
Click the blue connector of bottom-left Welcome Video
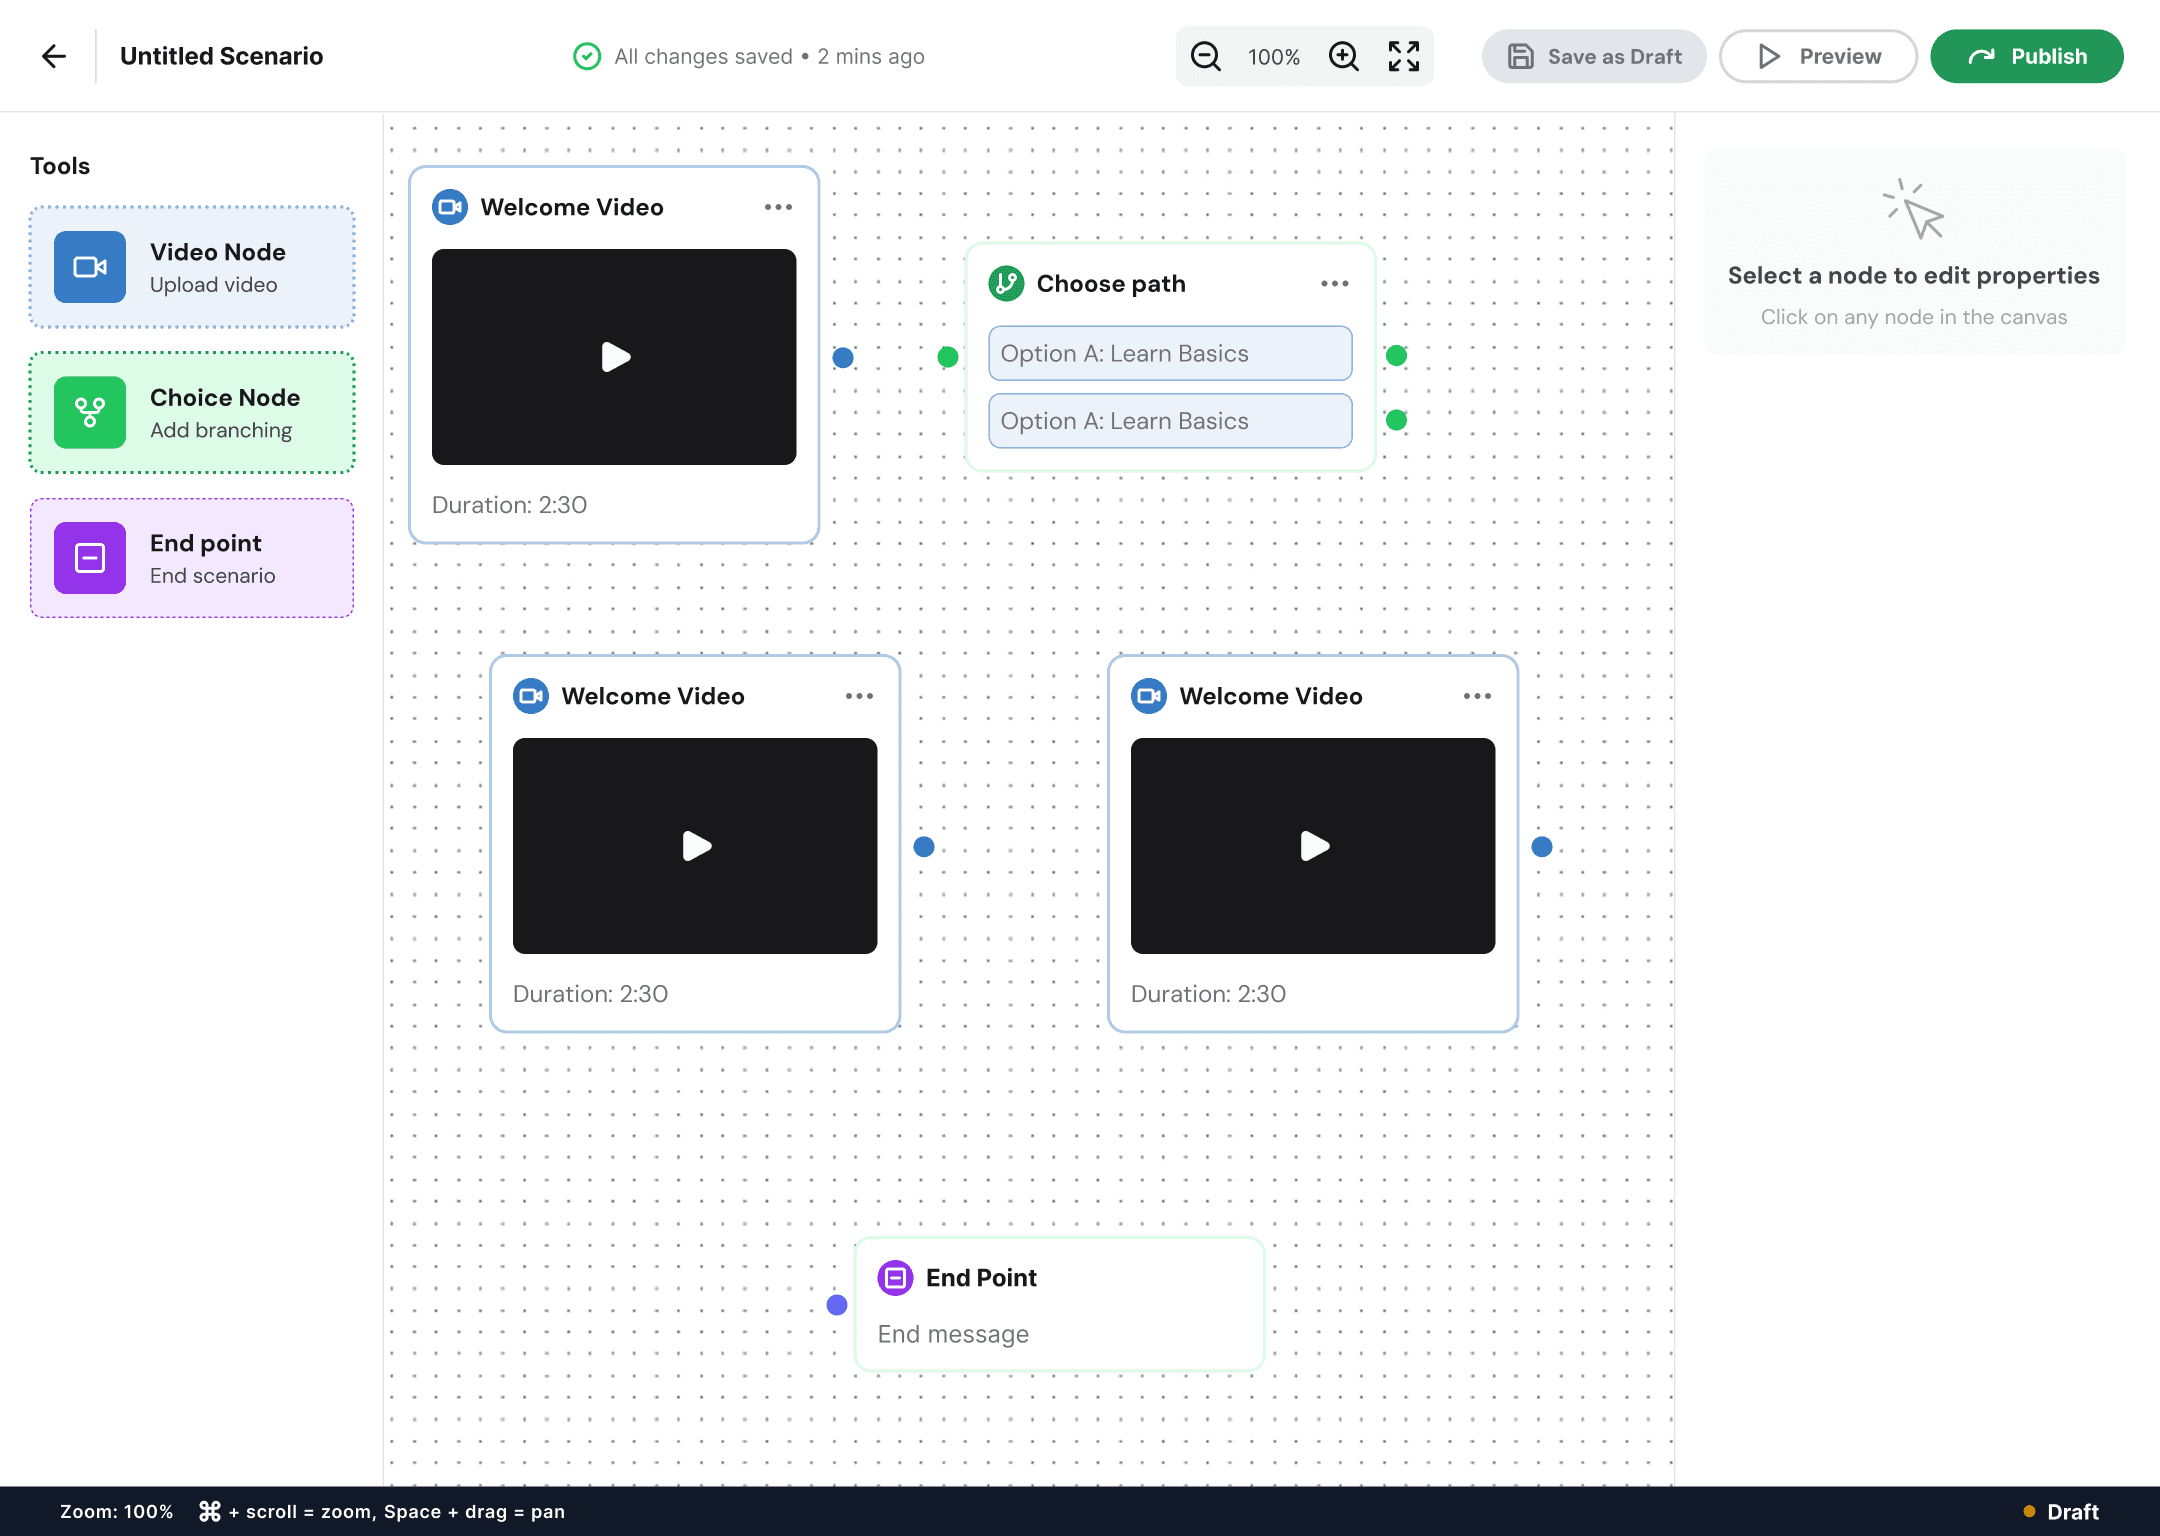[924, 847]
